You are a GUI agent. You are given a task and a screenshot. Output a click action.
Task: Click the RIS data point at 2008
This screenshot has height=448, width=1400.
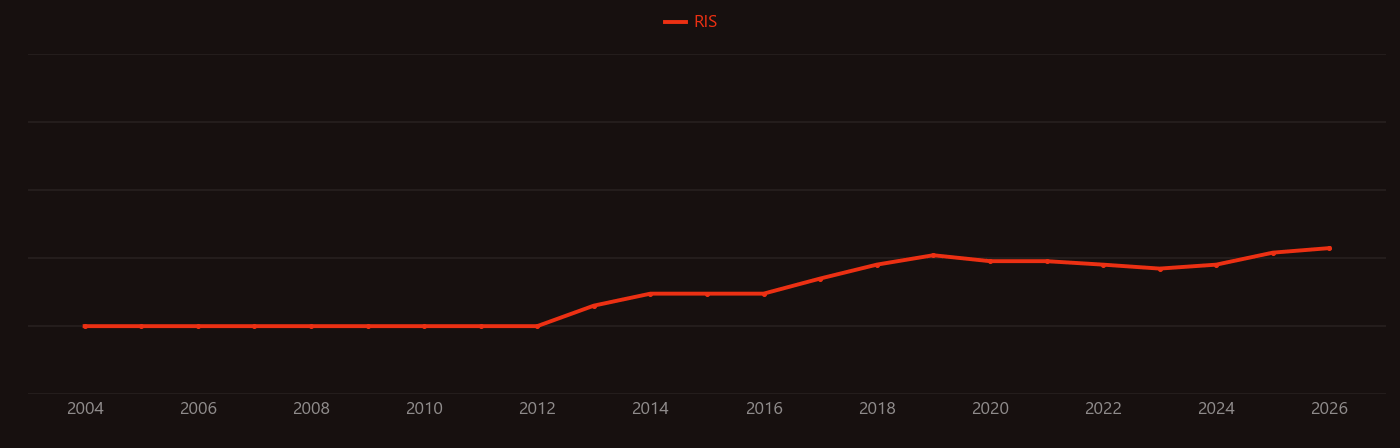[311, 326]
